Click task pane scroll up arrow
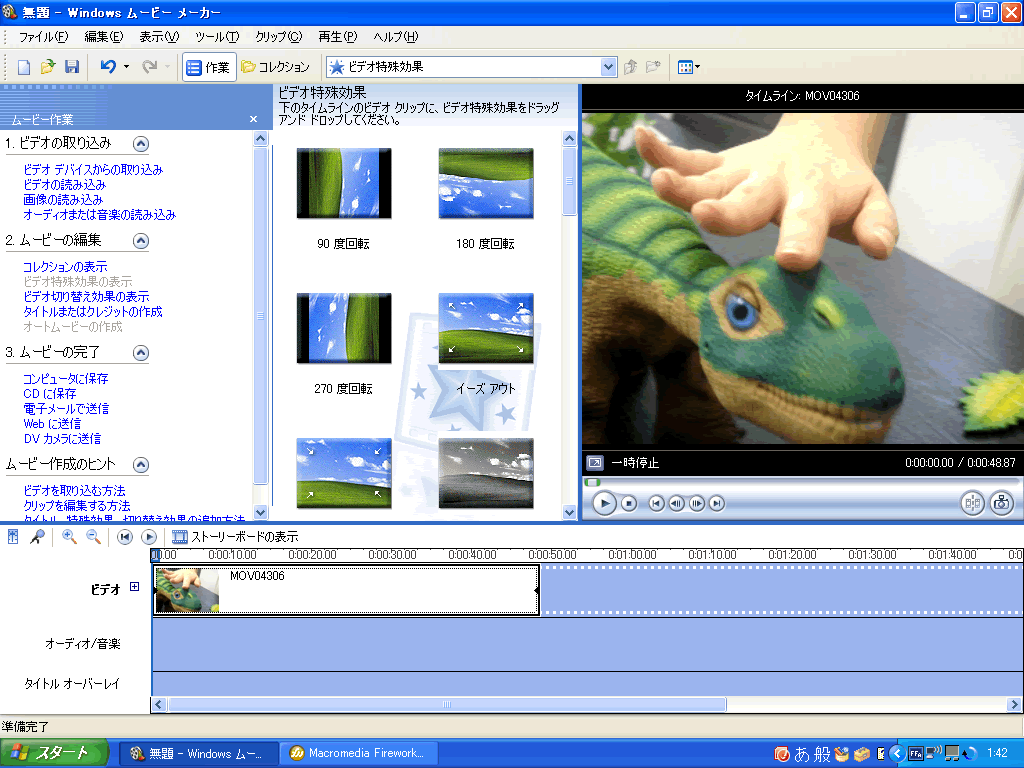 (x=261, y=138)
